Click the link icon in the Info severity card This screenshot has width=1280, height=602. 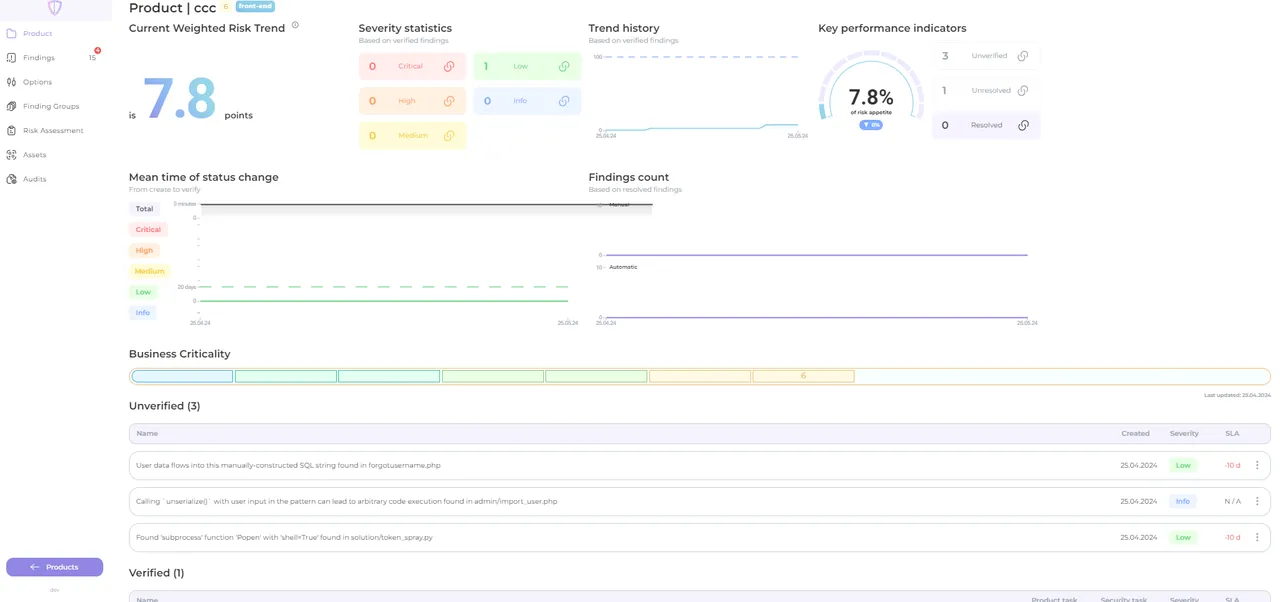pos(564,101)
